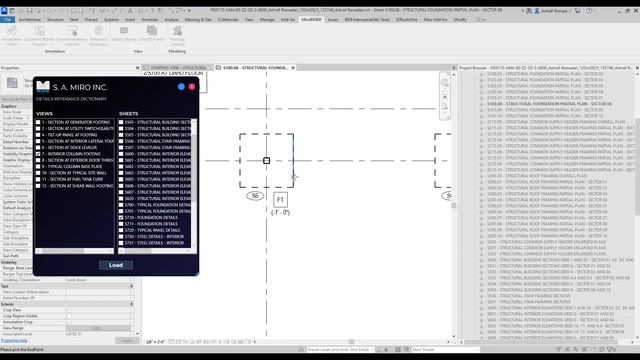Switch to the Collaborate ribbon tab
This screenshot has height=360, width=640.
point(228,20)
